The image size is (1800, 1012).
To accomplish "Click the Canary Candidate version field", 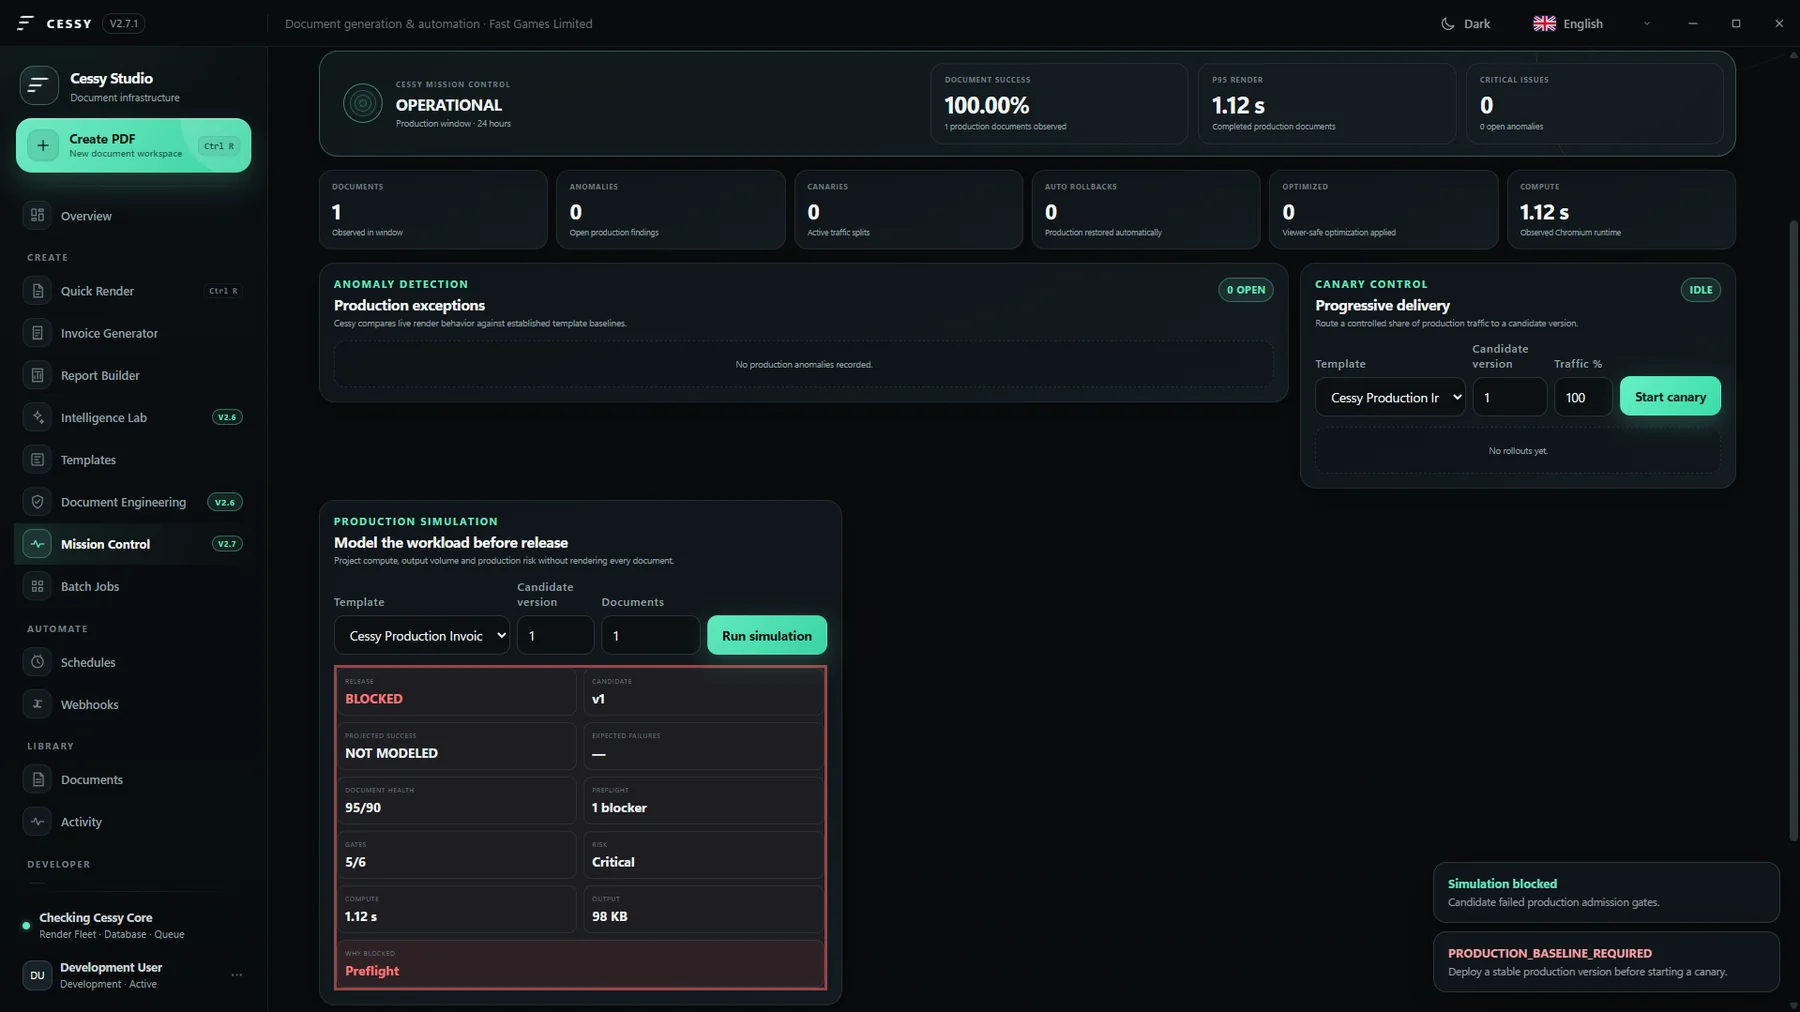I will coord(1510,397).
